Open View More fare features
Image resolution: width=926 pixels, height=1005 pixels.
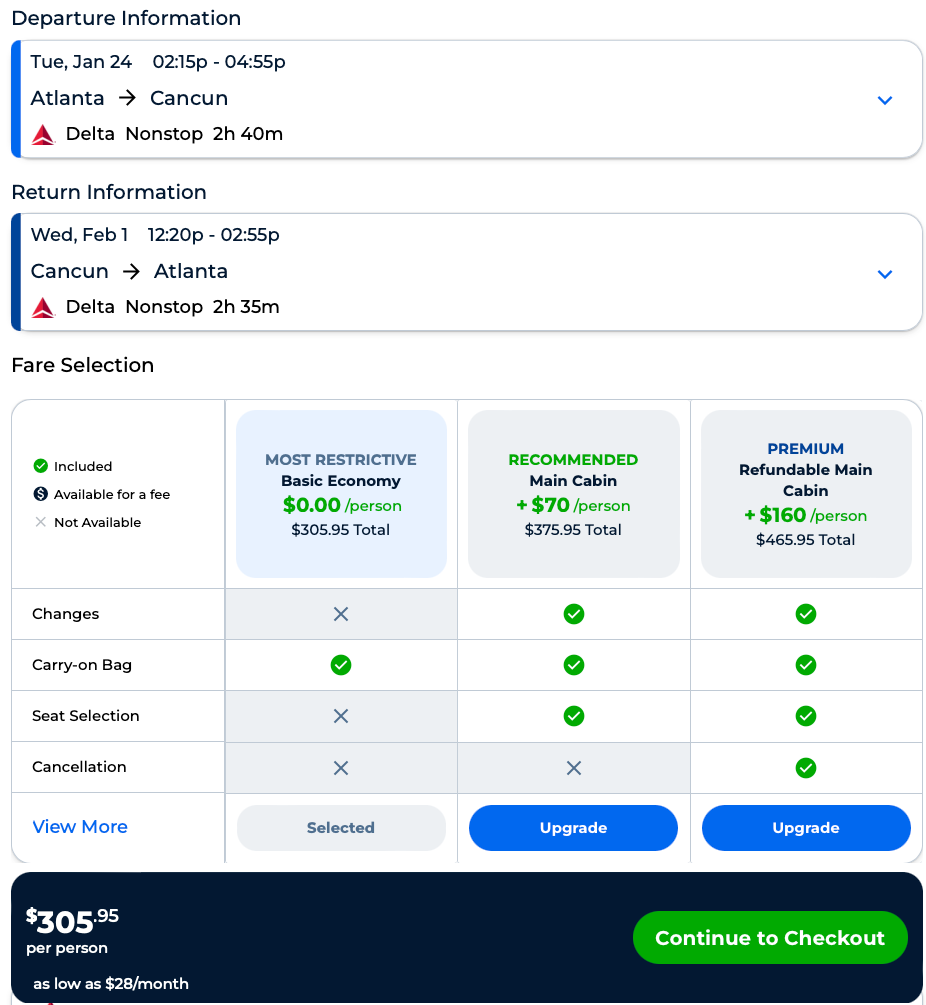tap(80, 827)
